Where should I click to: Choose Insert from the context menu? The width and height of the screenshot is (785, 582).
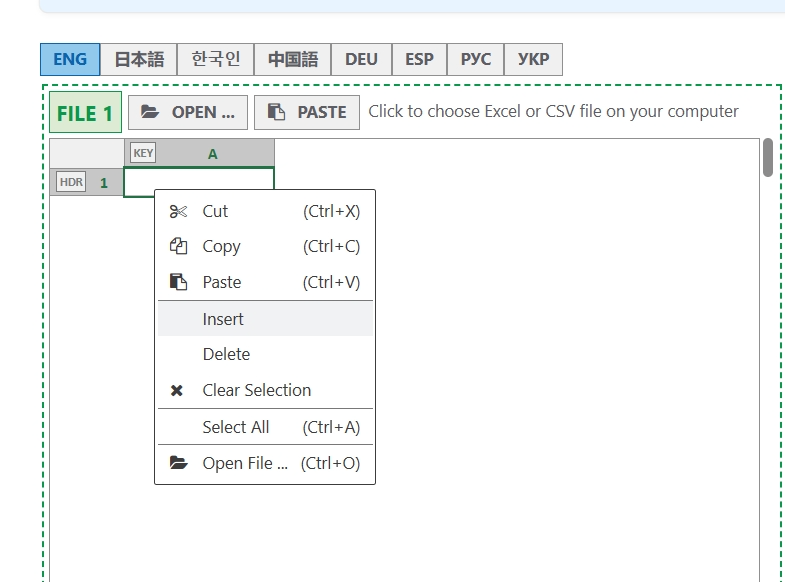pos(265,319)
